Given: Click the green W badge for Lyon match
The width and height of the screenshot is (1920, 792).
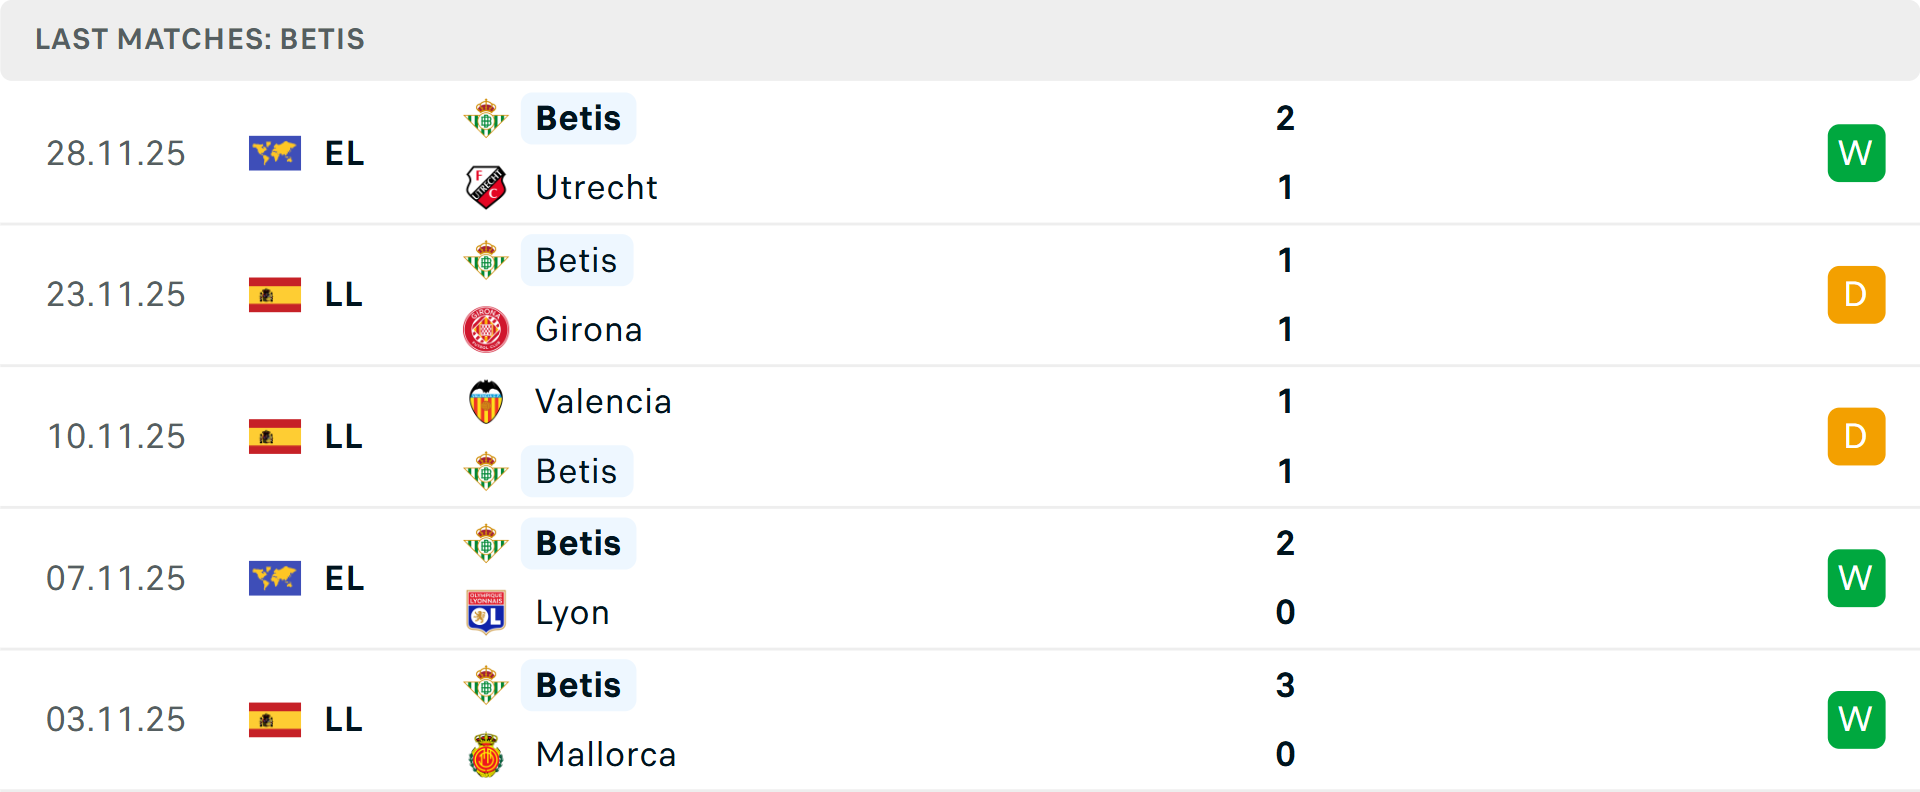Looking at the screenshot, I should tap(1856, 578).
